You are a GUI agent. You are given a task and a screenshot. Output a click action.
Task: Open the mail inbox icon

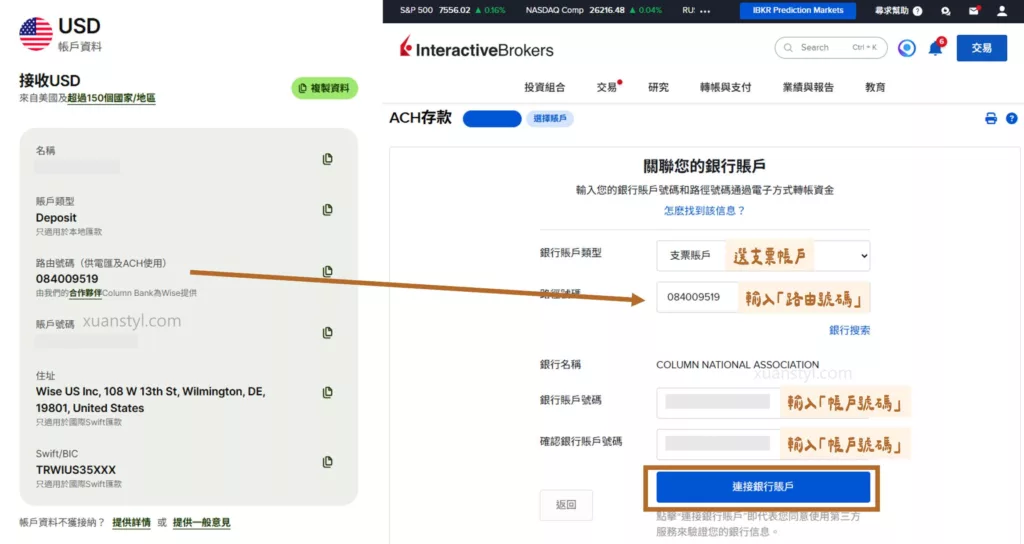(x=974, y=10)
